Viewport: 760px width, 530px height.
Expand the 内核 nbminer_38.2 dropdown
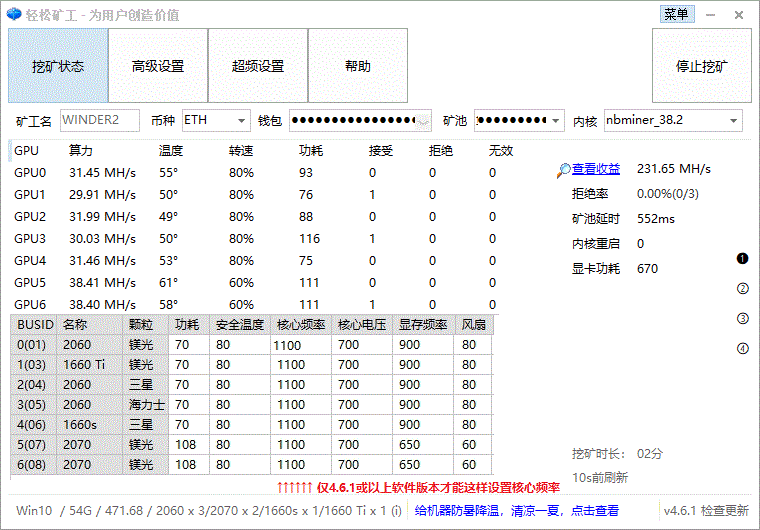coord(733,121)
